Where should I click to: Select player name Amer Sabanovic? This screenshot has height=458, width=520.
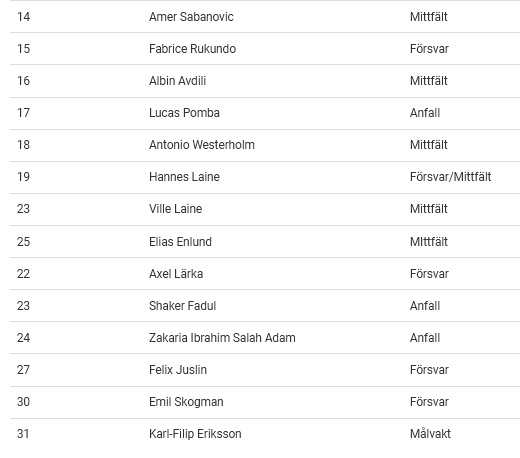[191, 17]
